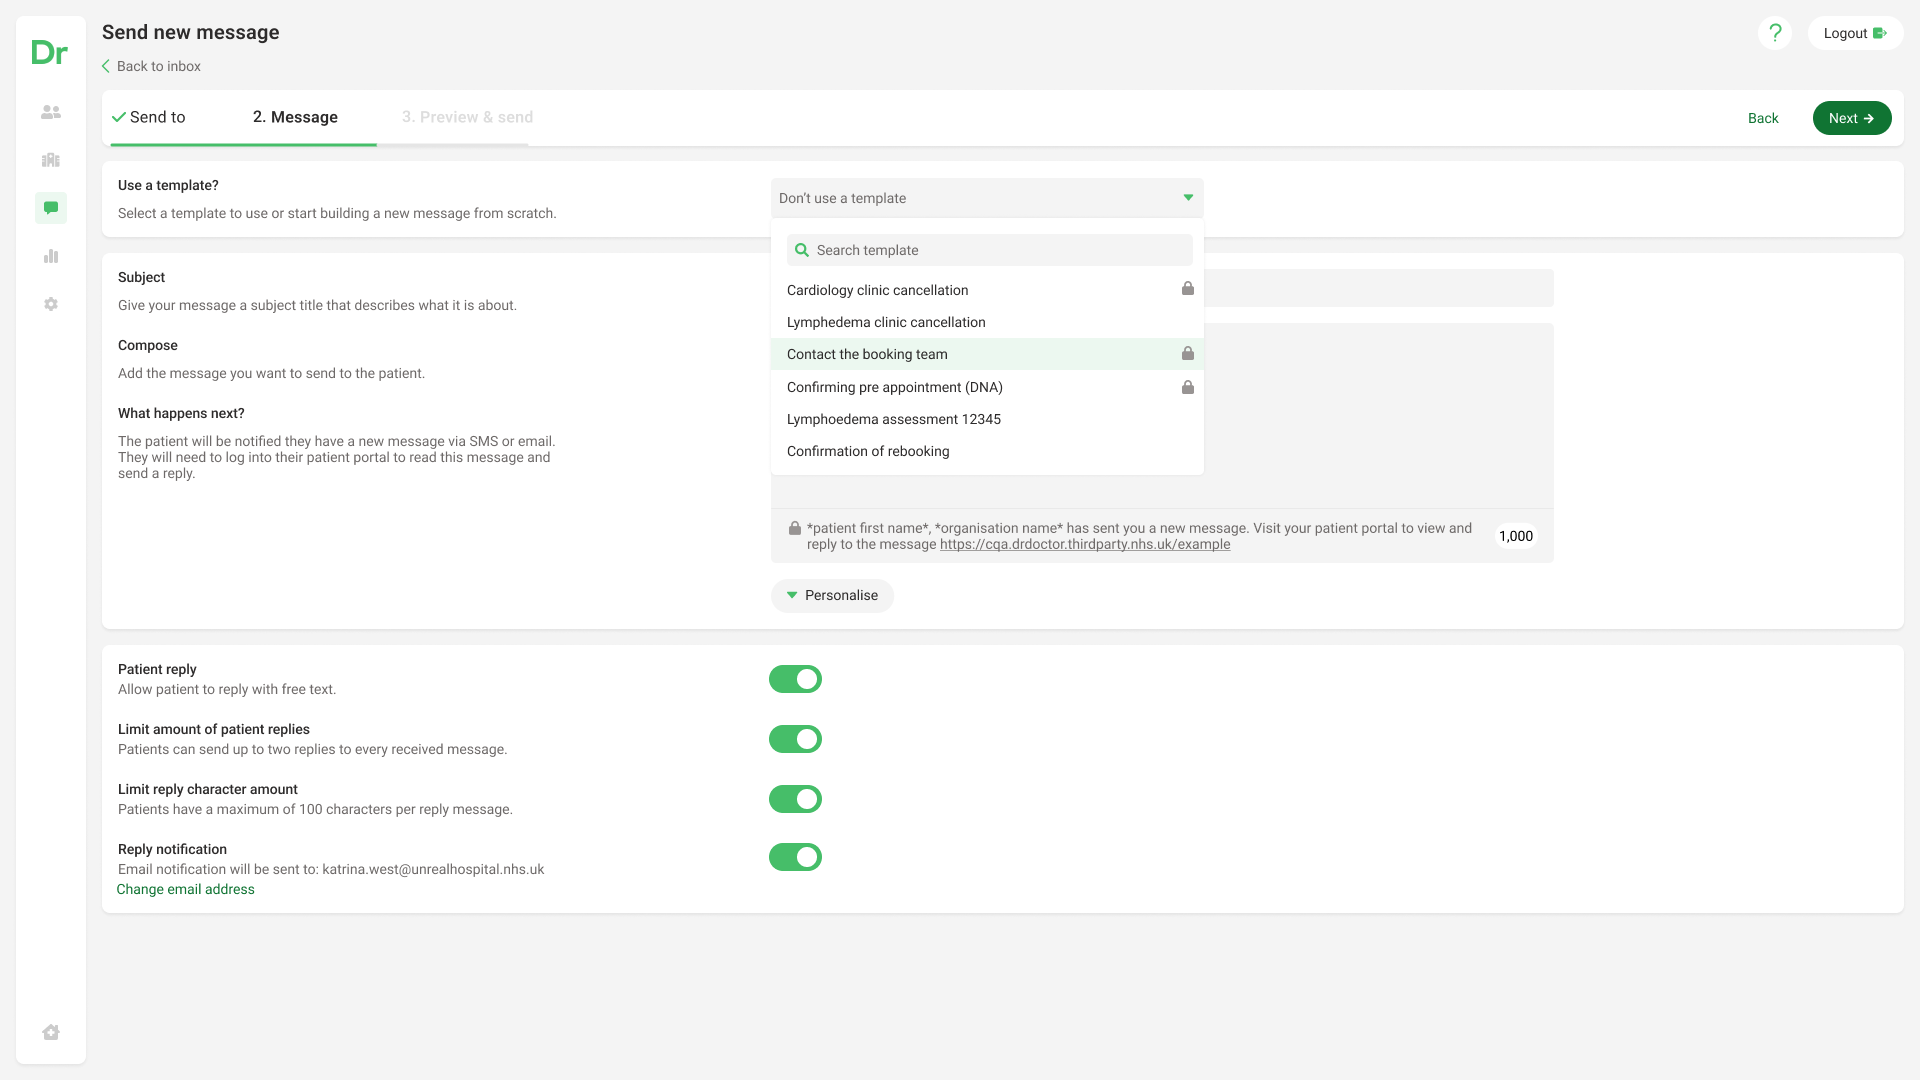Click the Change email address link
Screen dimensions: 1920x1080
pyautogui.click(x=186, y=889)
